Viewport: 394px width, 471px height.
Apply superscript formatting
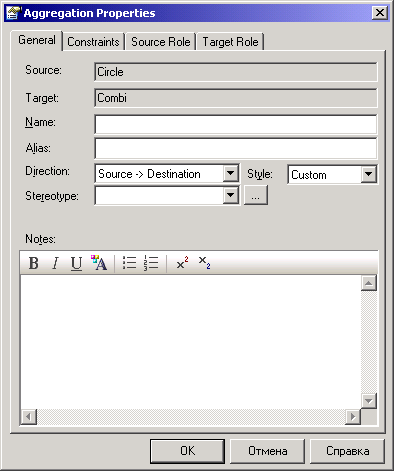tap(182, 263)
